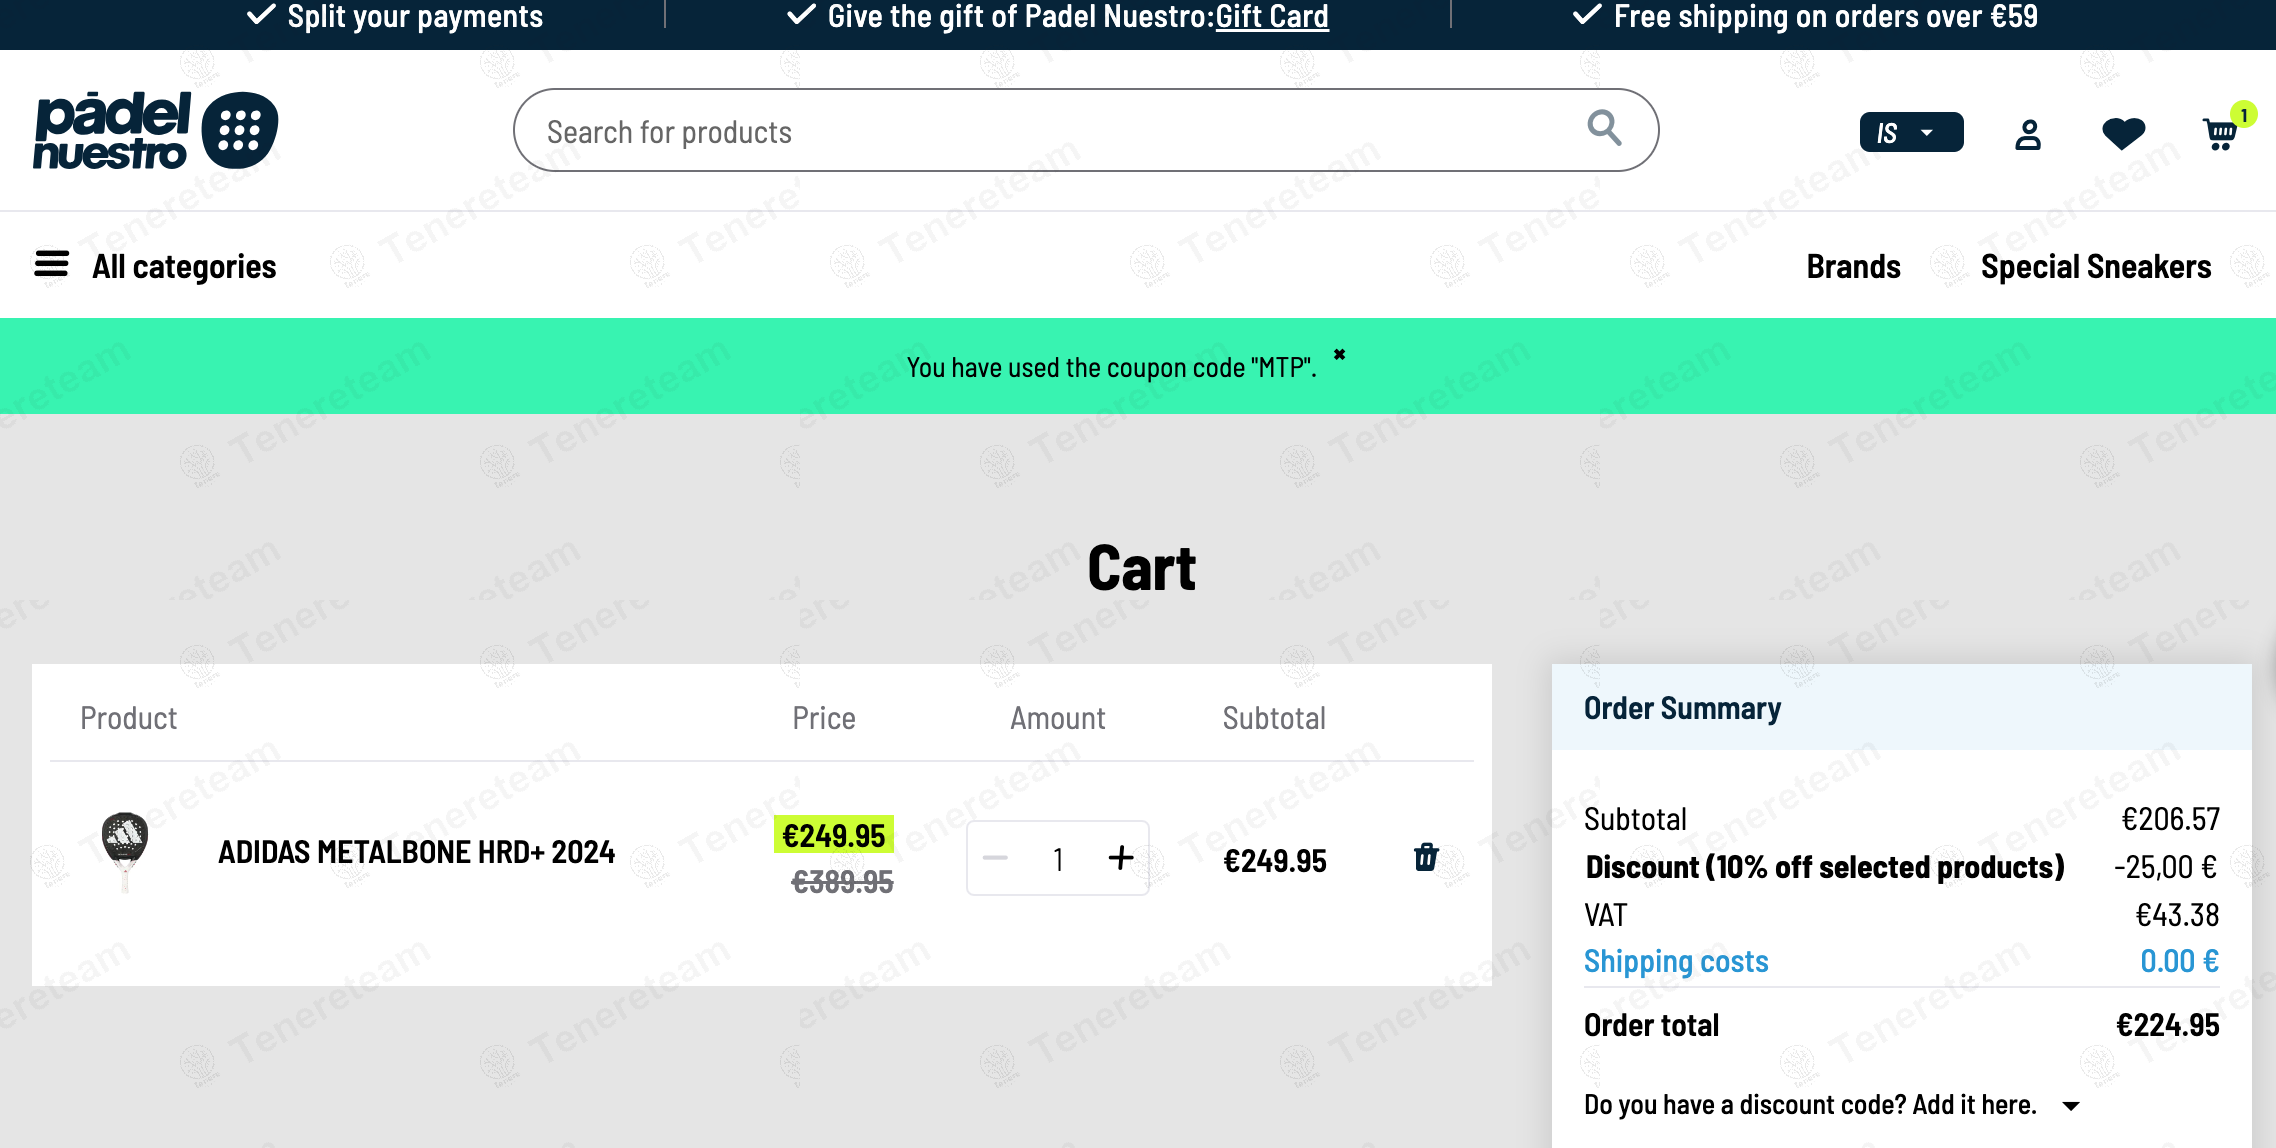The image size is (2276, 1148).
Task: Open the hamburger categories icon
Action: click(x=51, y=265)
